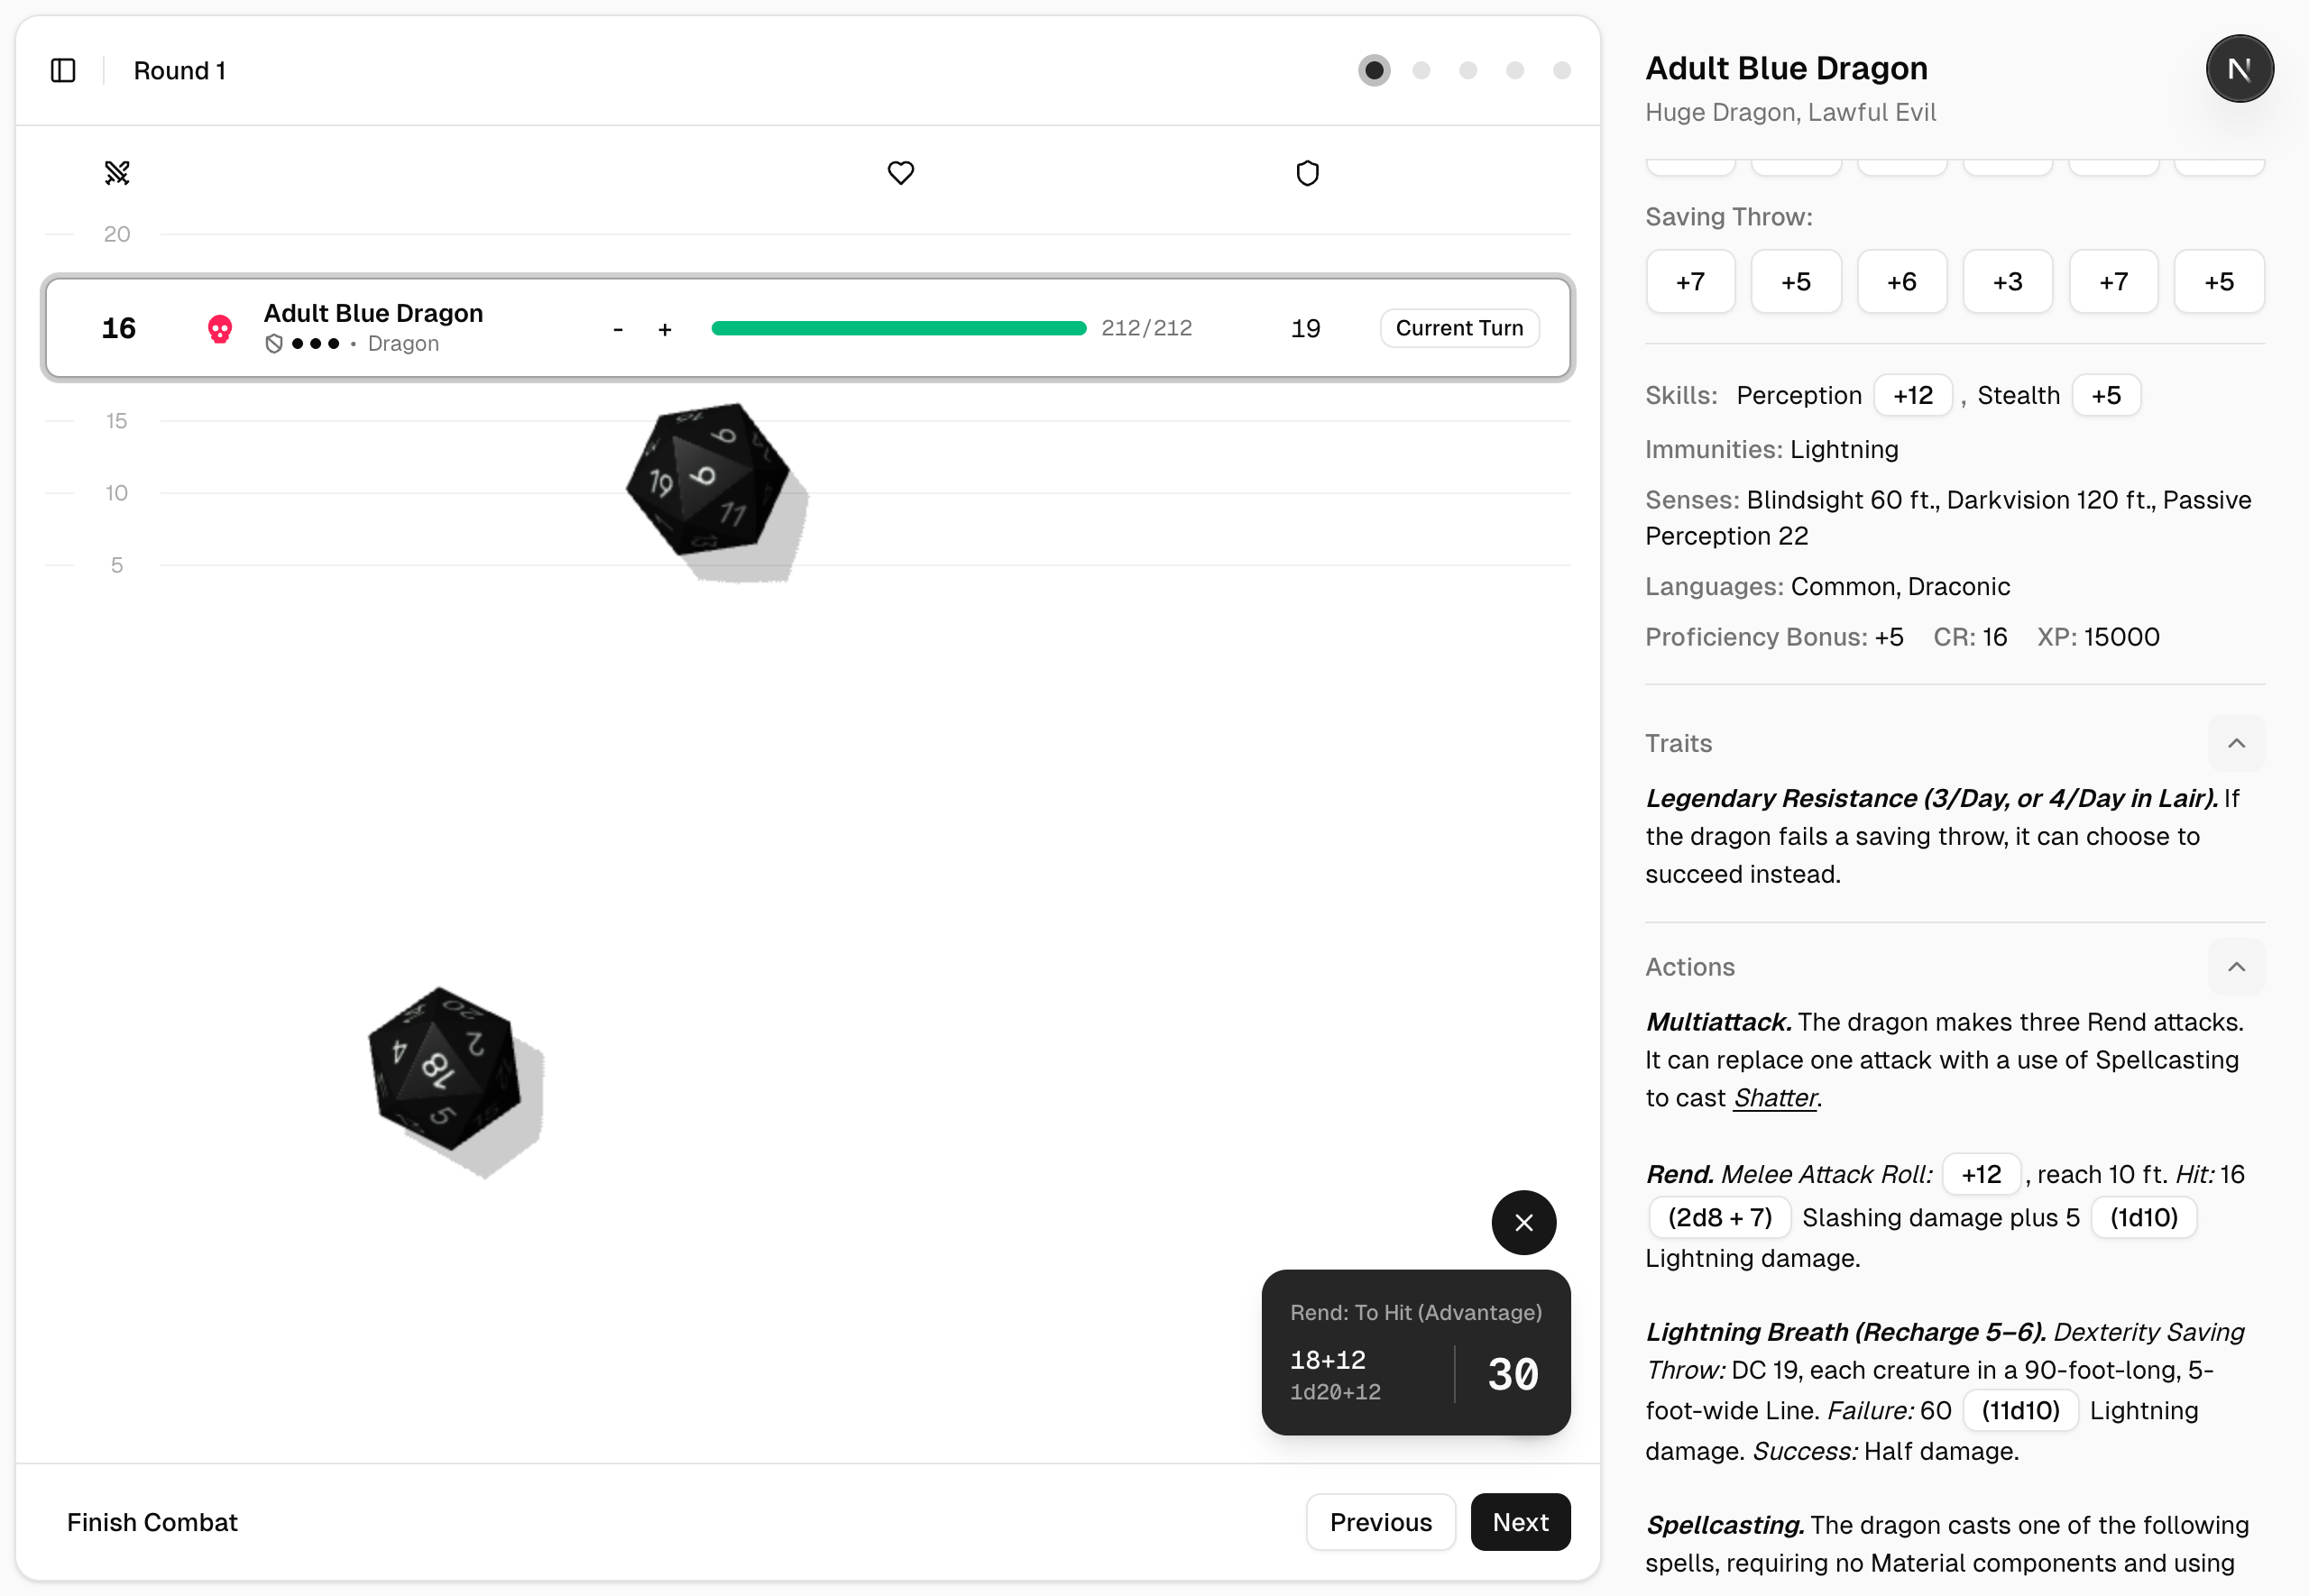Toggle the sidebar panel icon
This screenshot has width=2309, height=1596.
63,70
